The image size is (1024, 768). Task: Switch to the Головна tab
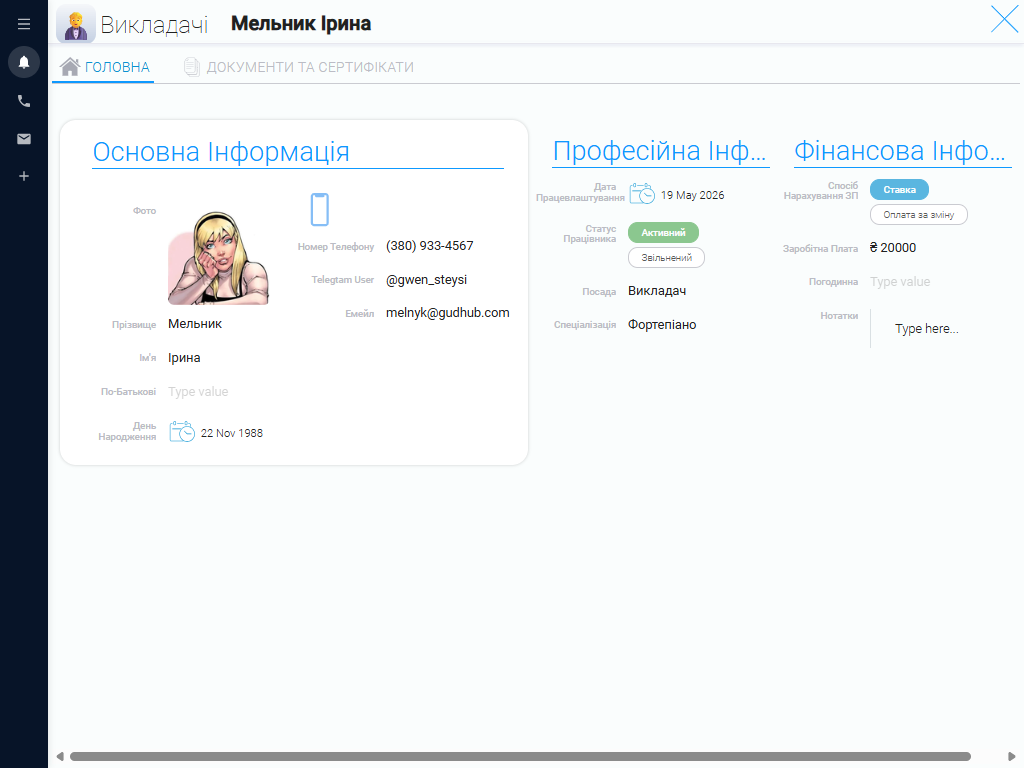click(x=104, y=67)
